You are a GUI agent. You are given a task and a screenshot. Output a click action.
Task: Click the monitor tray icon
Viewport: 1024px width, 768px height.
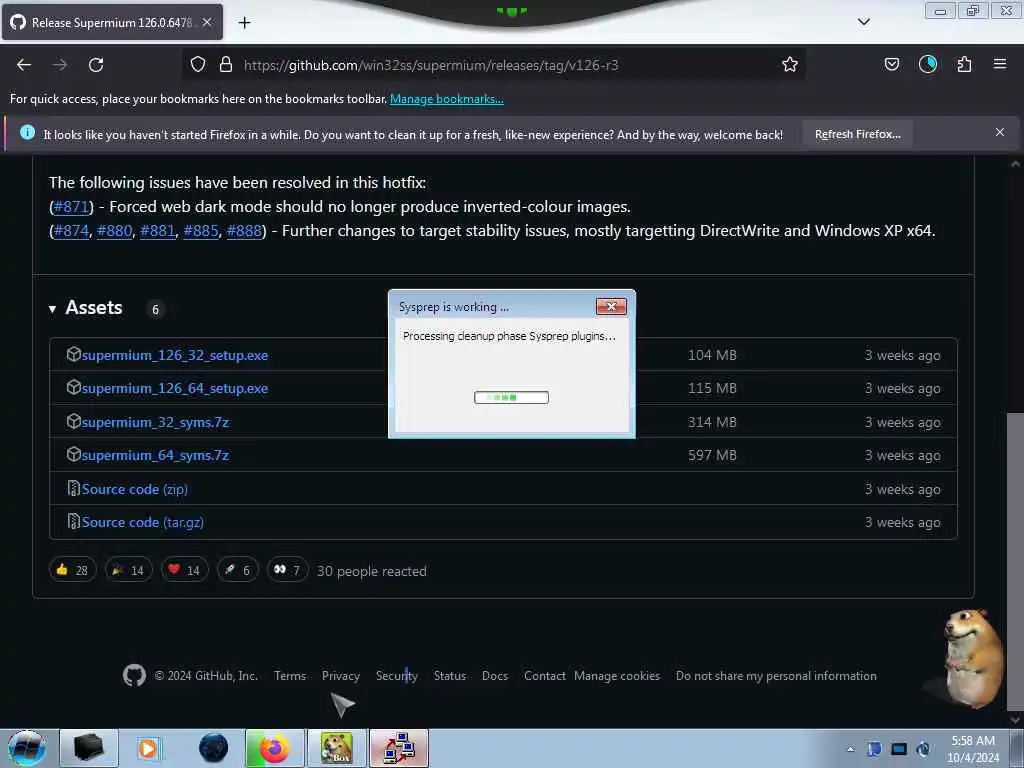[x=899, y=749]
